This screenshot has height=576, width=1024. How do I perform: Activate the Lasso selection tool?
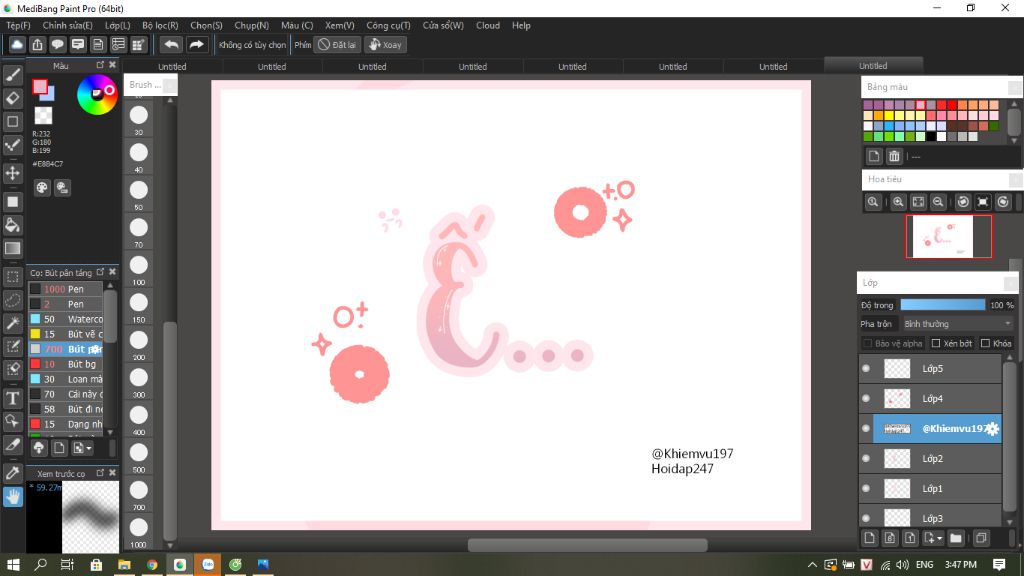(x=12, y=300)
